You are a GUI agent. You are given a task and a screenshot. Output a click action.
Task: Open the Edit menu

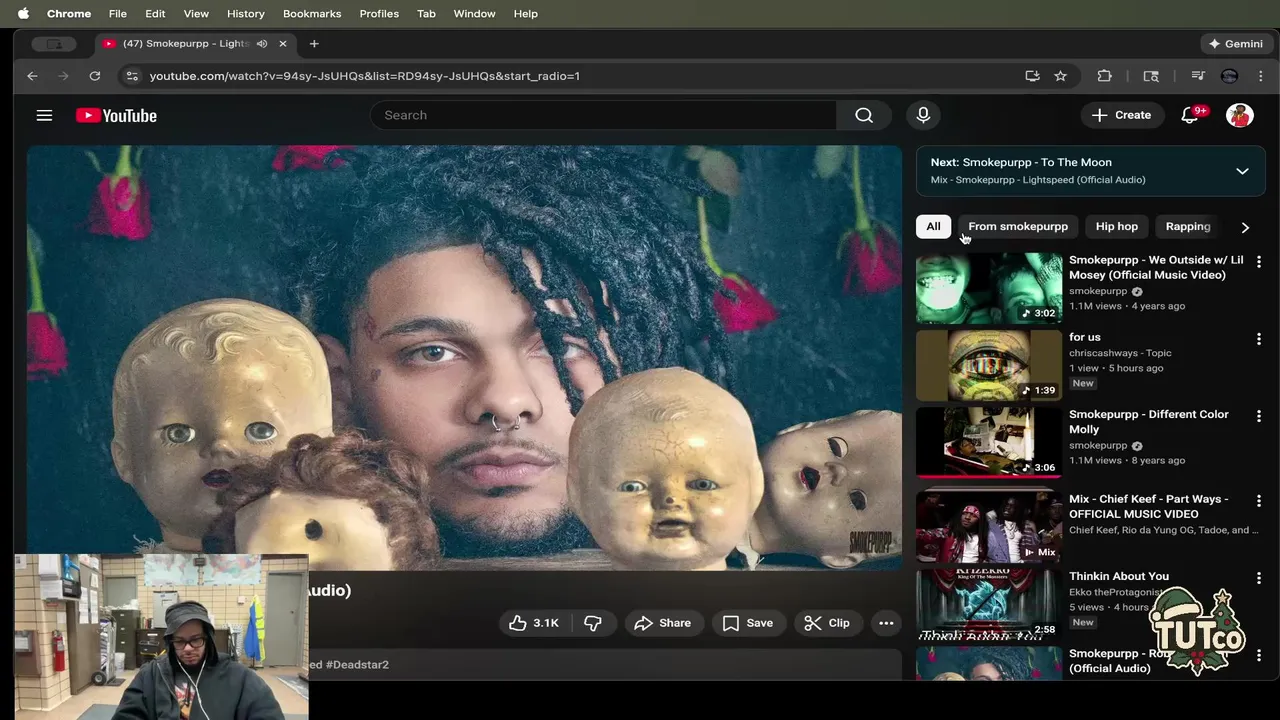tap(155, 14)
